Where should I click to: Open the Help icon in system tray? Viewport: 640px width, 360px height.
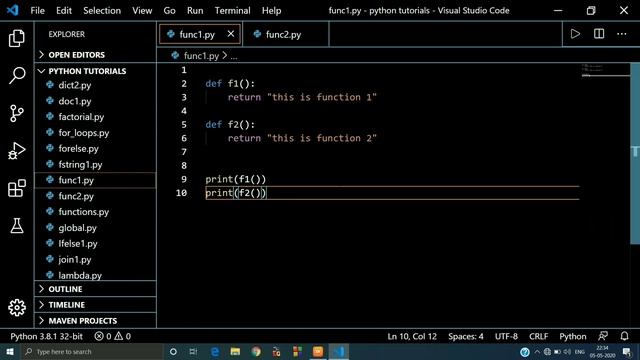525,351
